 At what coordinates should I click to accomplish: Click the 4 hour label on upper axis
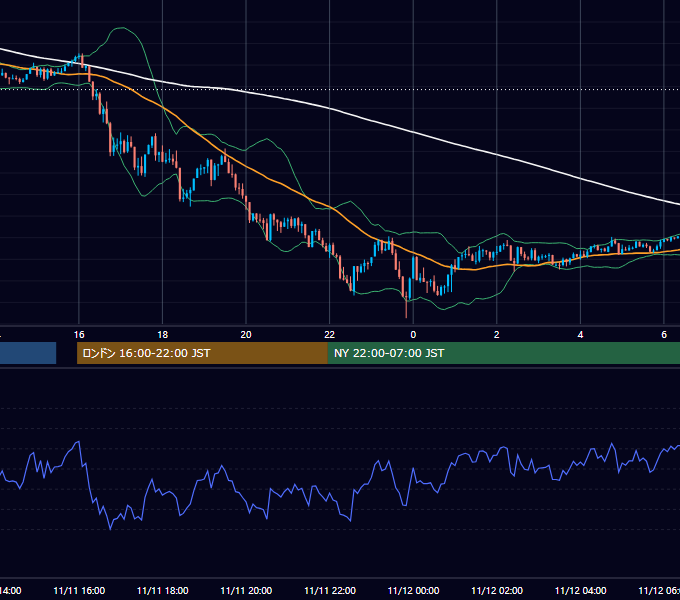(x=580, y=334)
